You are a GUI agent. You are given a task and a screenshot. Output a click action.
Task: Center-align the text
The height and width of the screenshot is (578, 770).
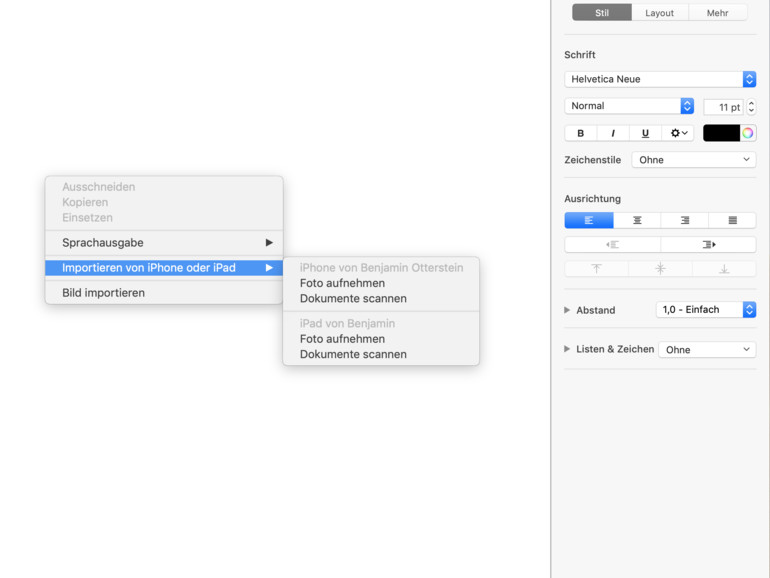(637, 220)
